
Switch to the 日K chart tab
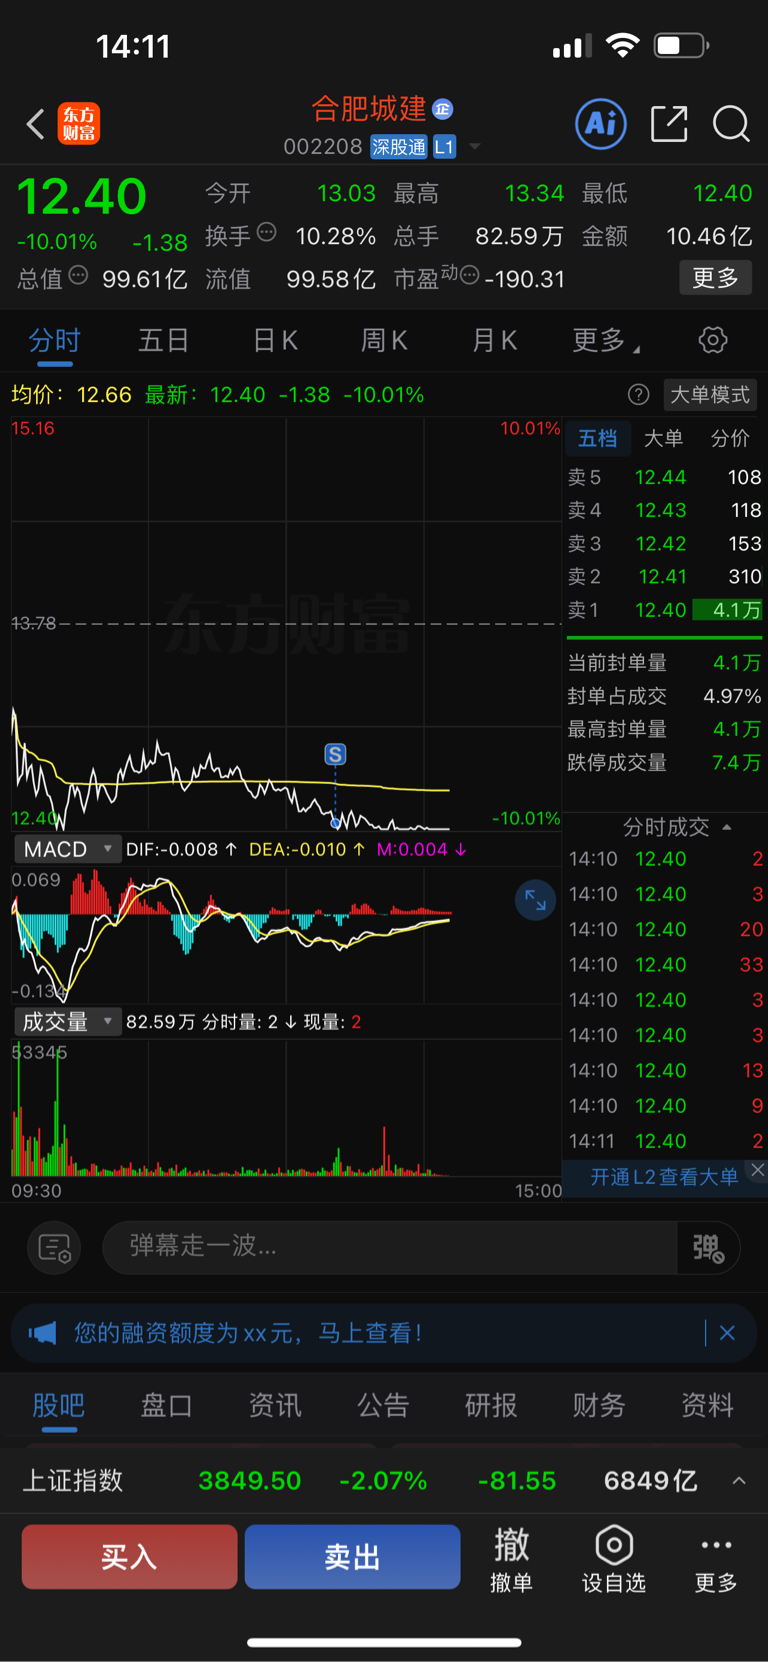[x=275, y=341]
